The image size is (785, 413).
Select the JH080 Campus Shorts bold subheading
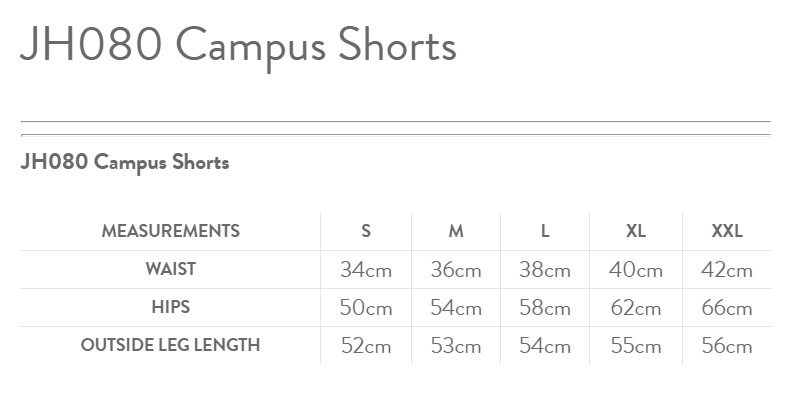point(125,162)
